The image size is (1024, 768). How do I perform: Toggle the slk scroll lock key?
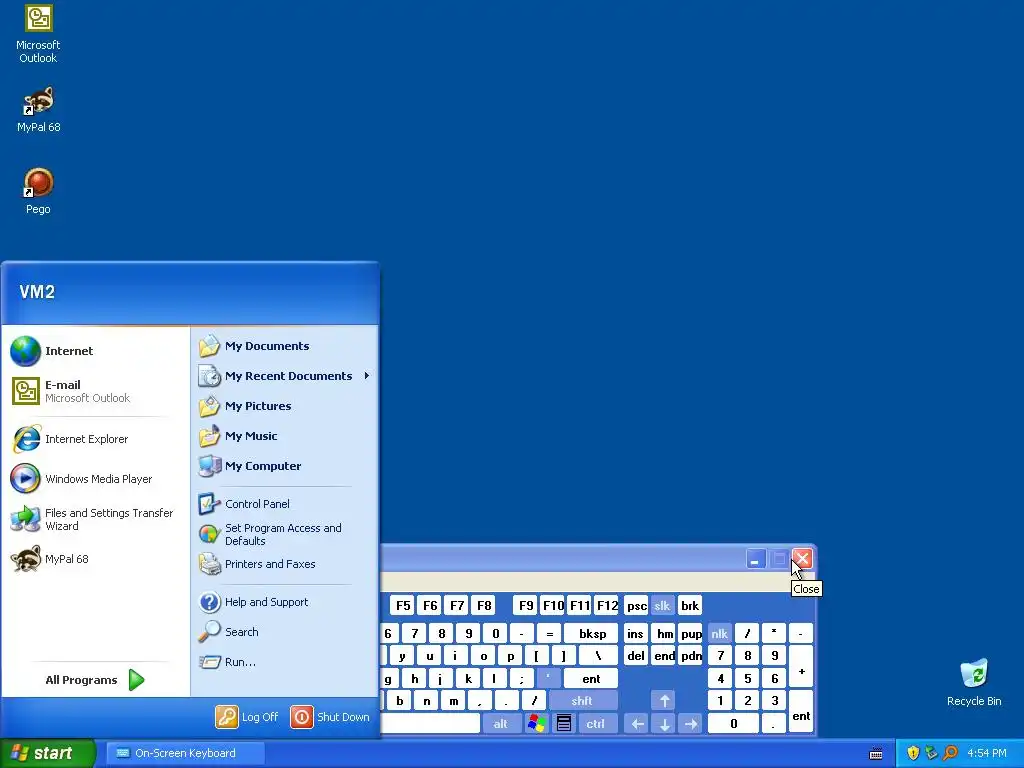click(x=662, y=606)
